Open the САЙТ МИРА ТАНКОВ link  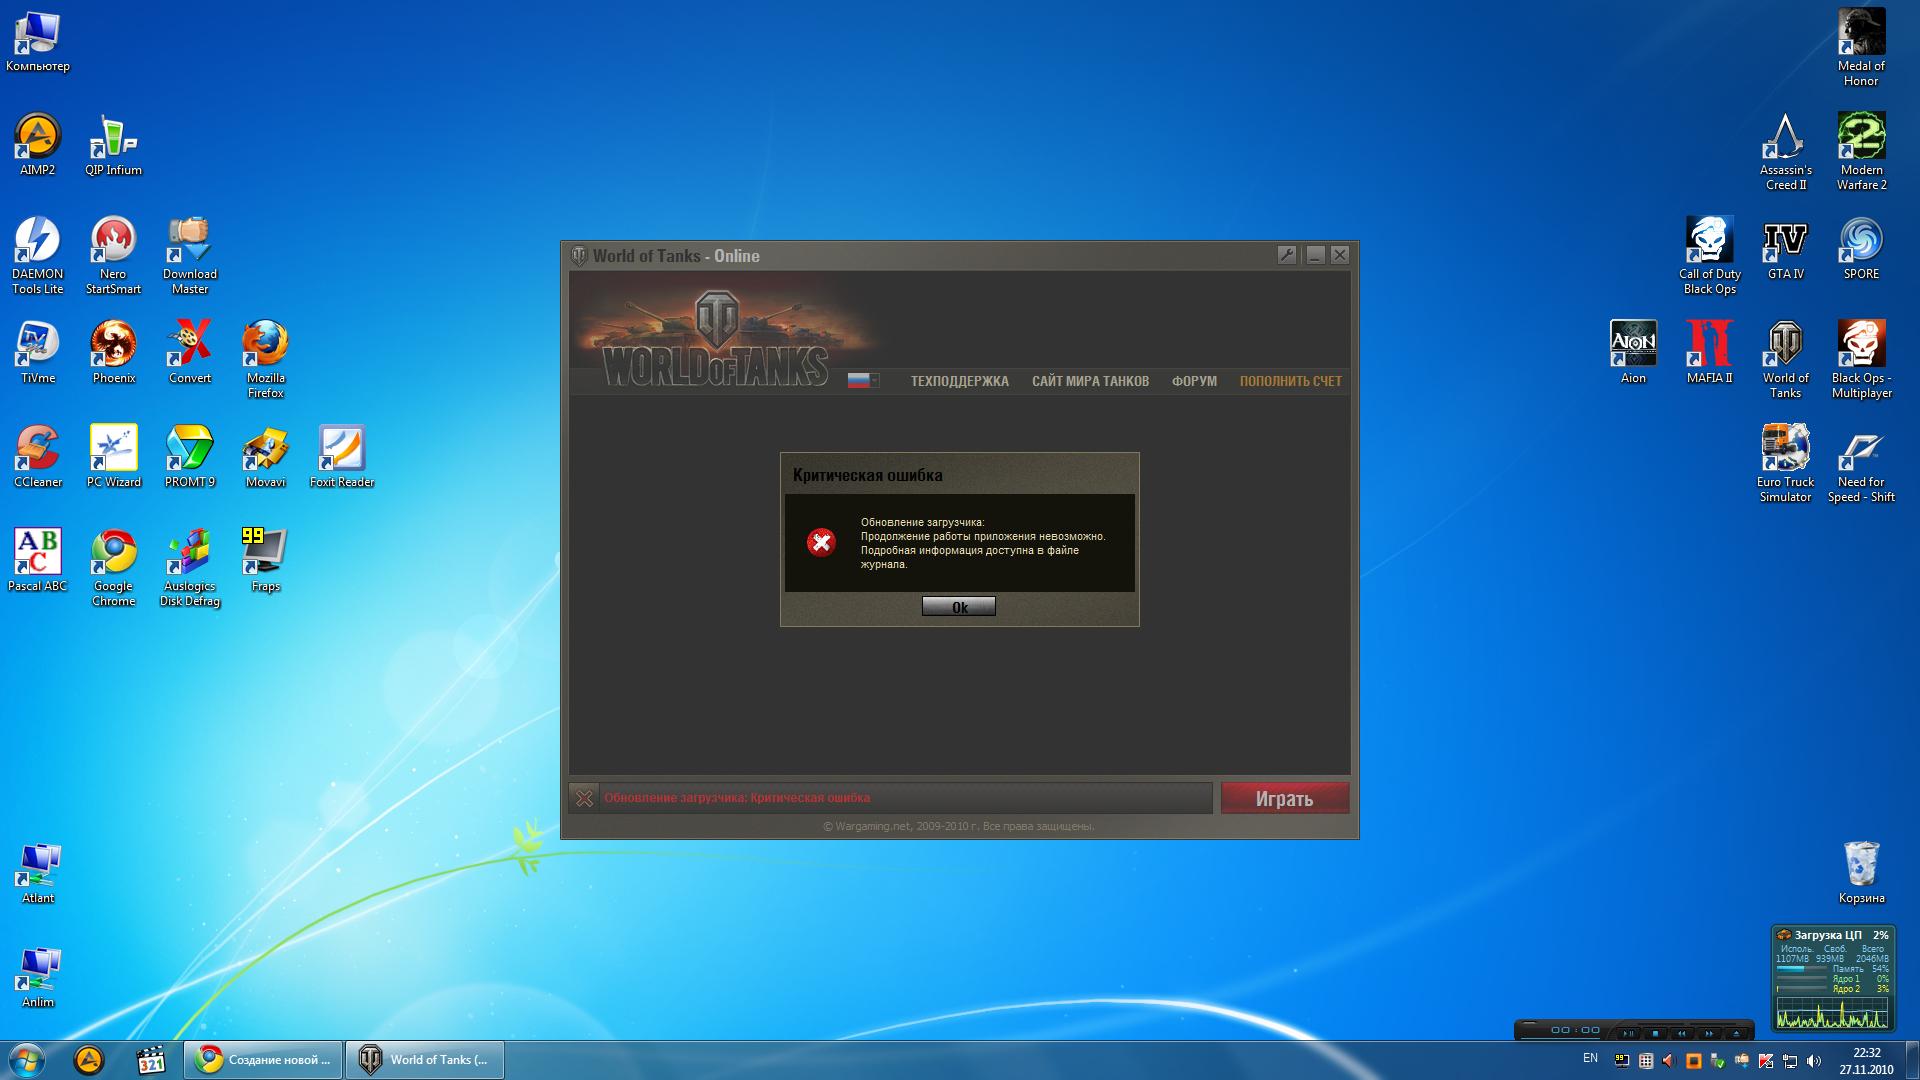pos(1090,381)
